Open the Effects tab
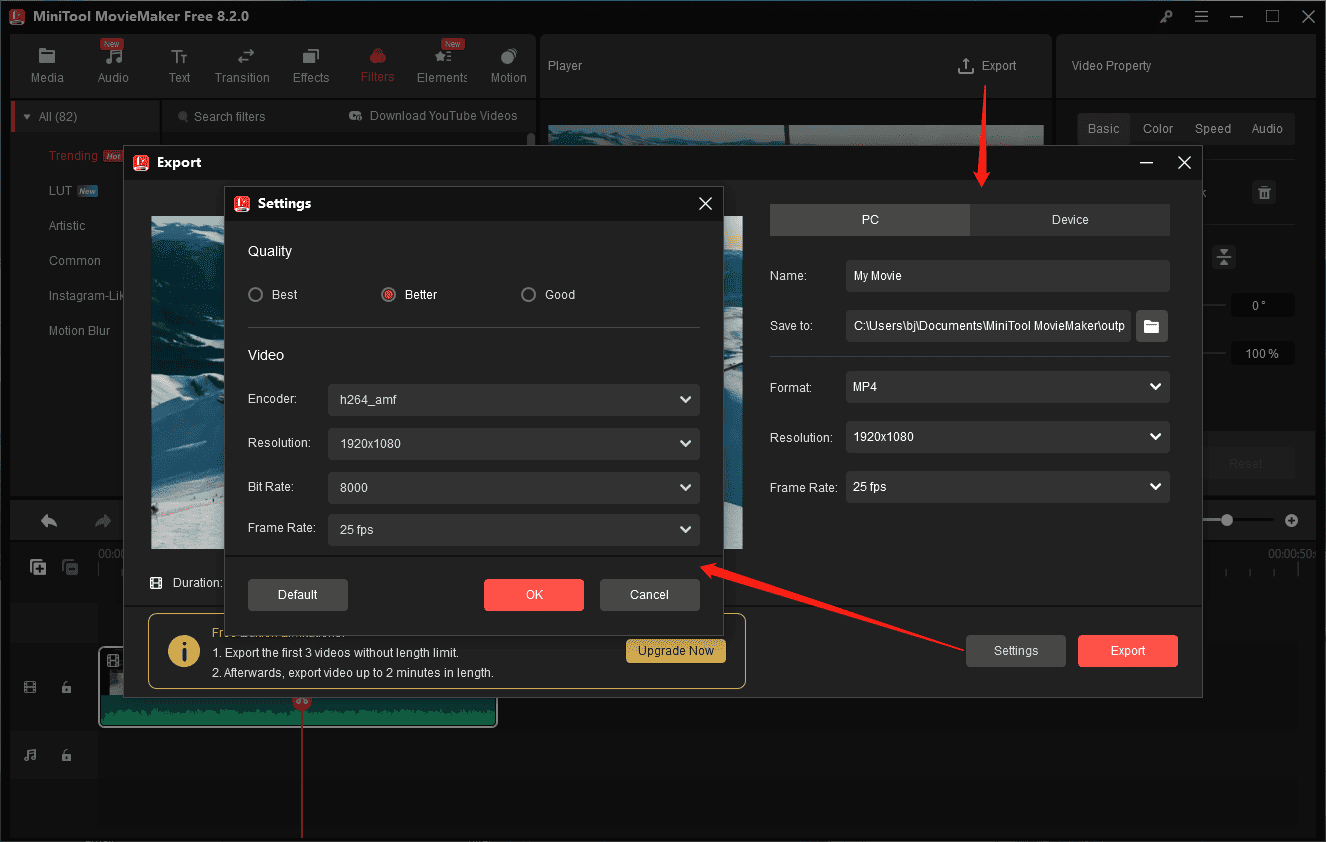The height and width of the screenshot is (842, 1326). pos(311,66)
